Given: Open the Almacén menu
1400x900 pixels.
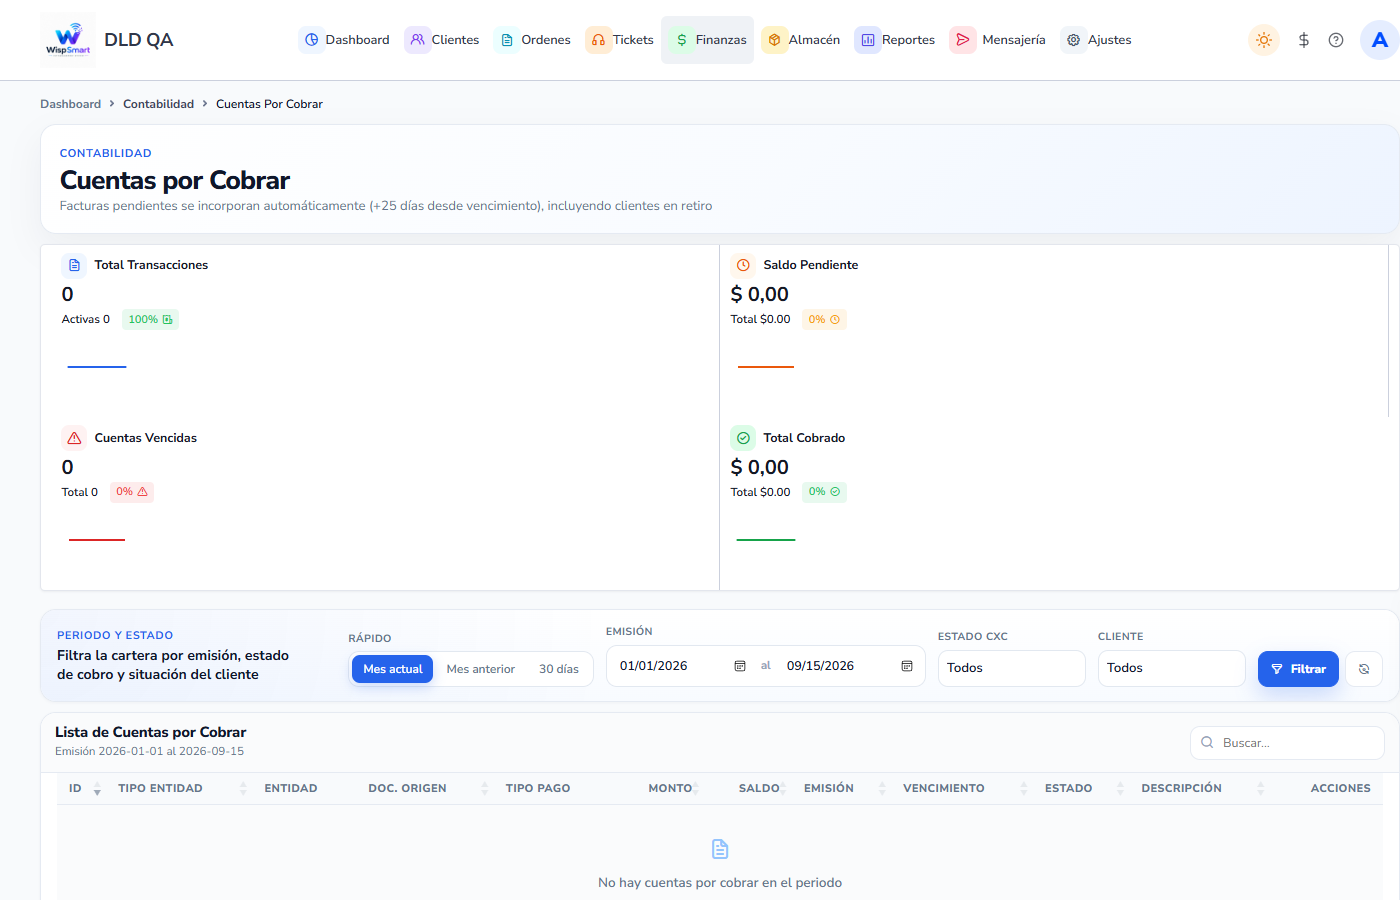Looking at the screenshot, I should tap(801, 40).
